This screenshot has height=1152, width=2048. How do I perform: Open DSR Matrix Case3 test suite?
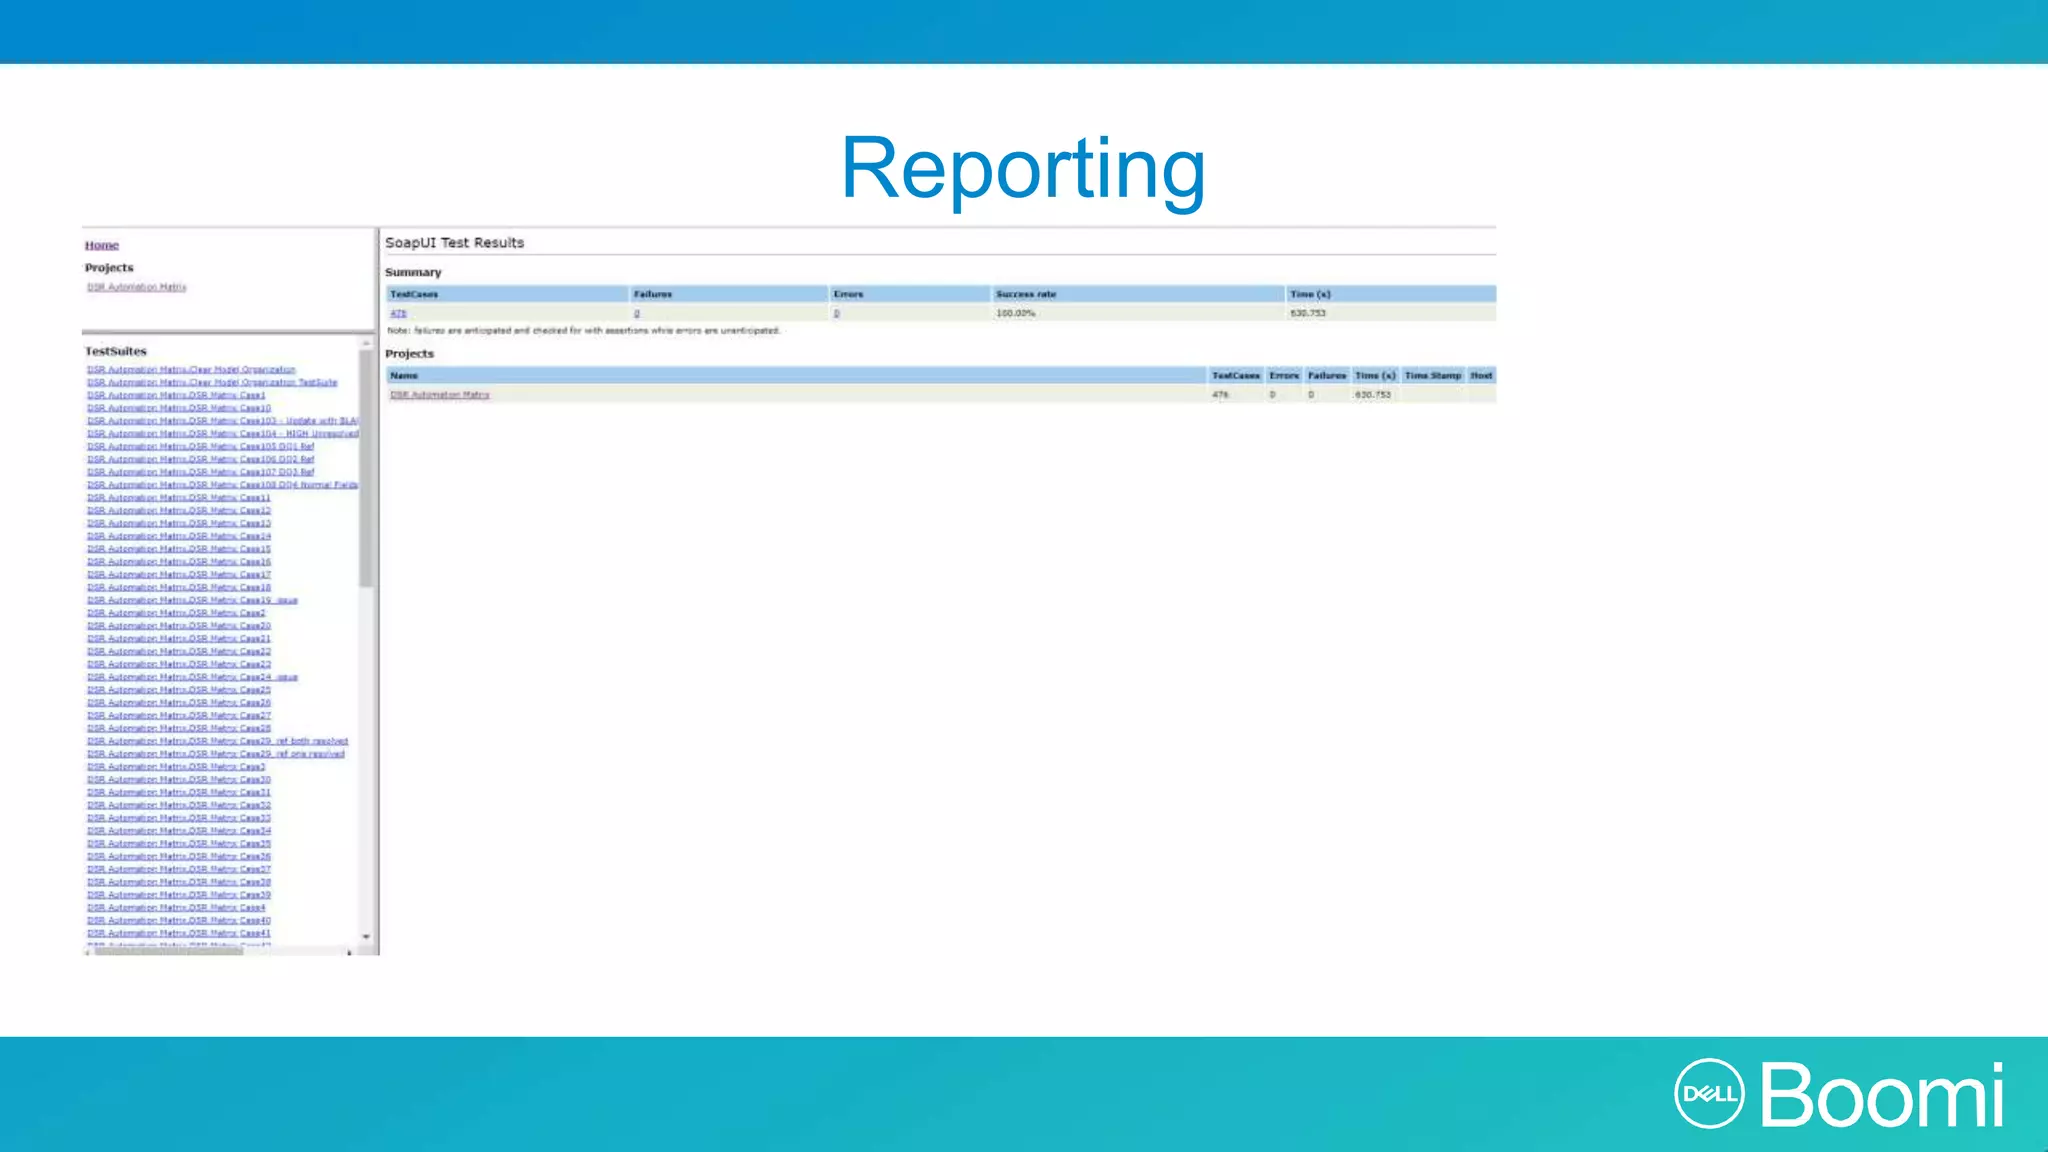(x=176, y=767)
